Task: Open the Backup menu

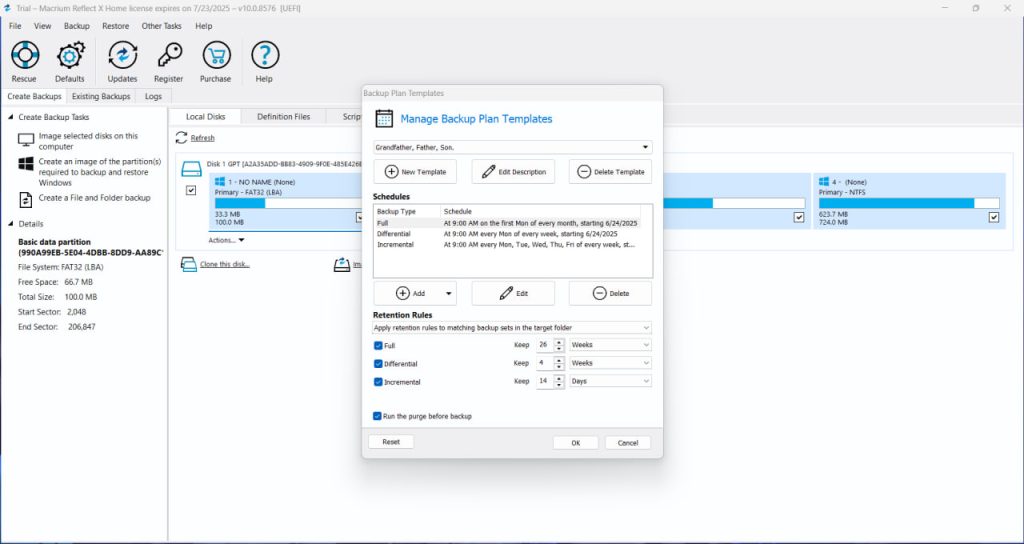Action: point(77,26)
